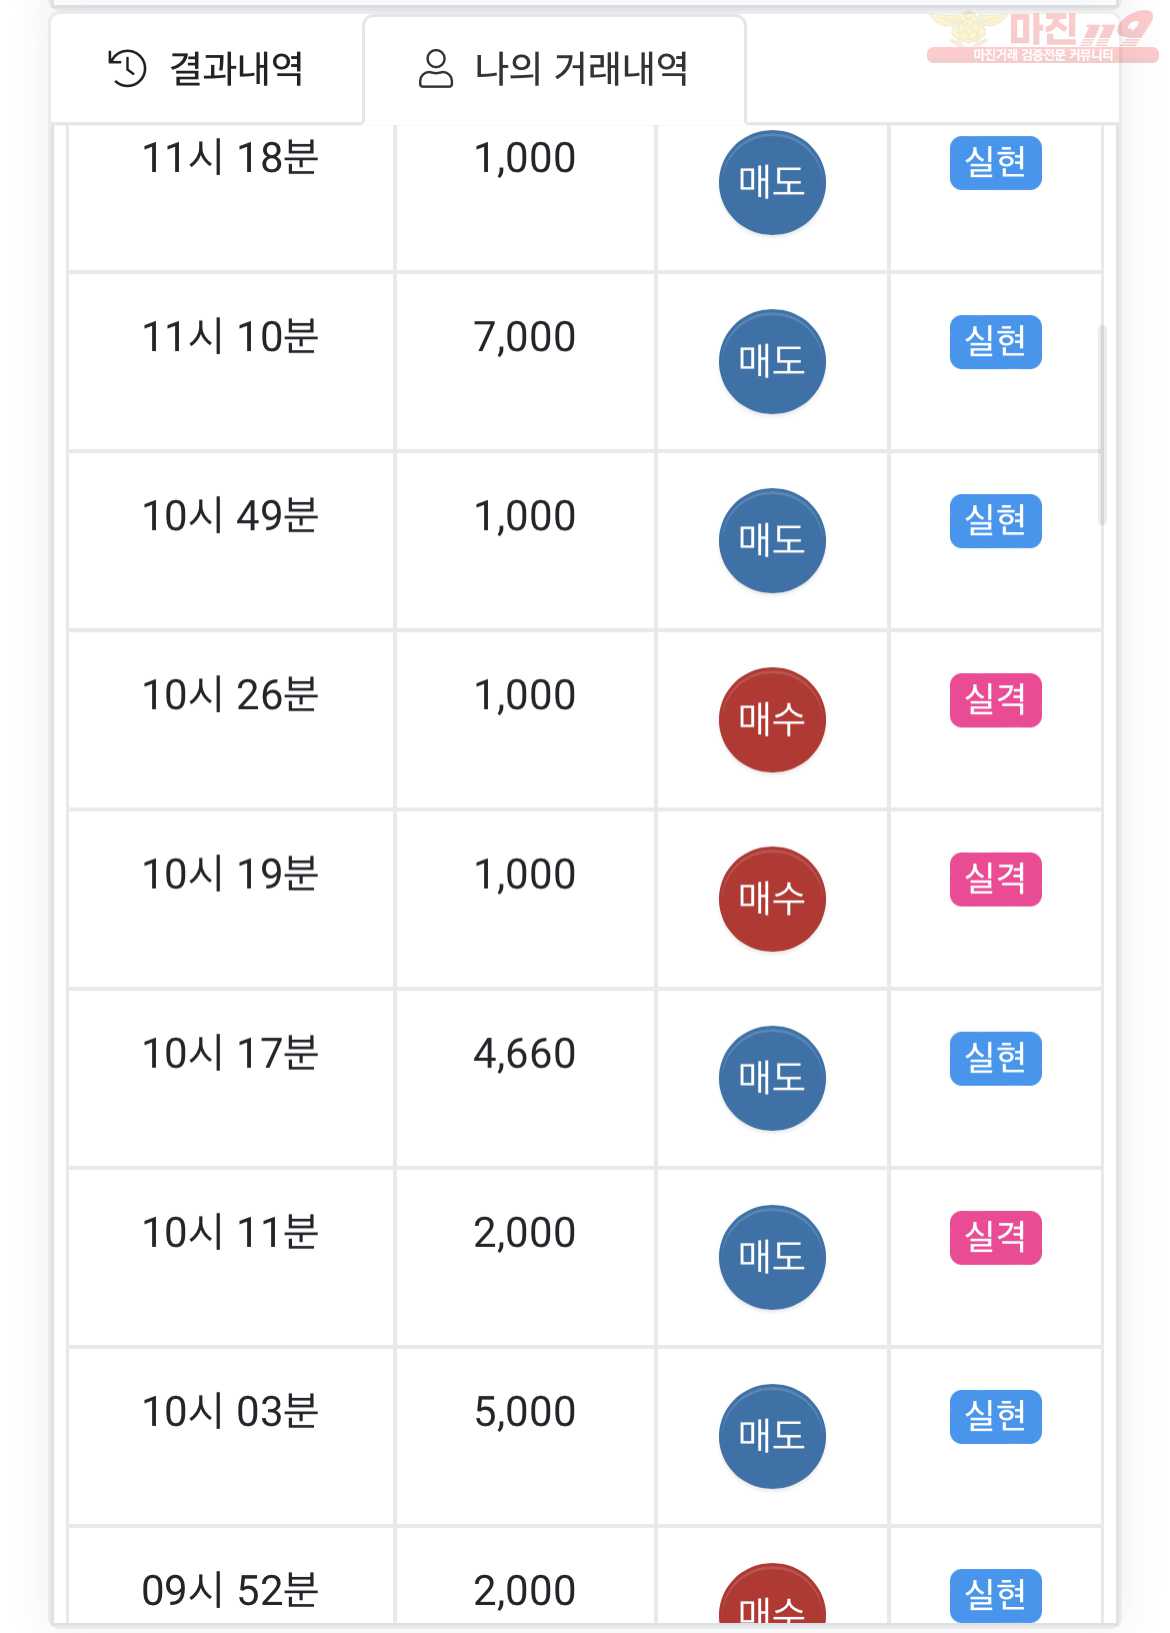This screenshot has height=1633, width=1170.
Task: Click the user profile icon
Action: point(435,68)
